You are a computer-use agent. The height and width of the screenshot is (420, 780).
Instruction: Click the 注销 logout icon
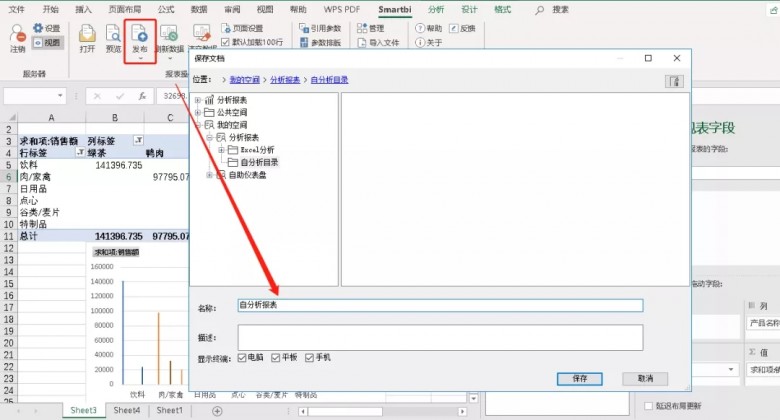pyautogui.click(x=17, y=34)
